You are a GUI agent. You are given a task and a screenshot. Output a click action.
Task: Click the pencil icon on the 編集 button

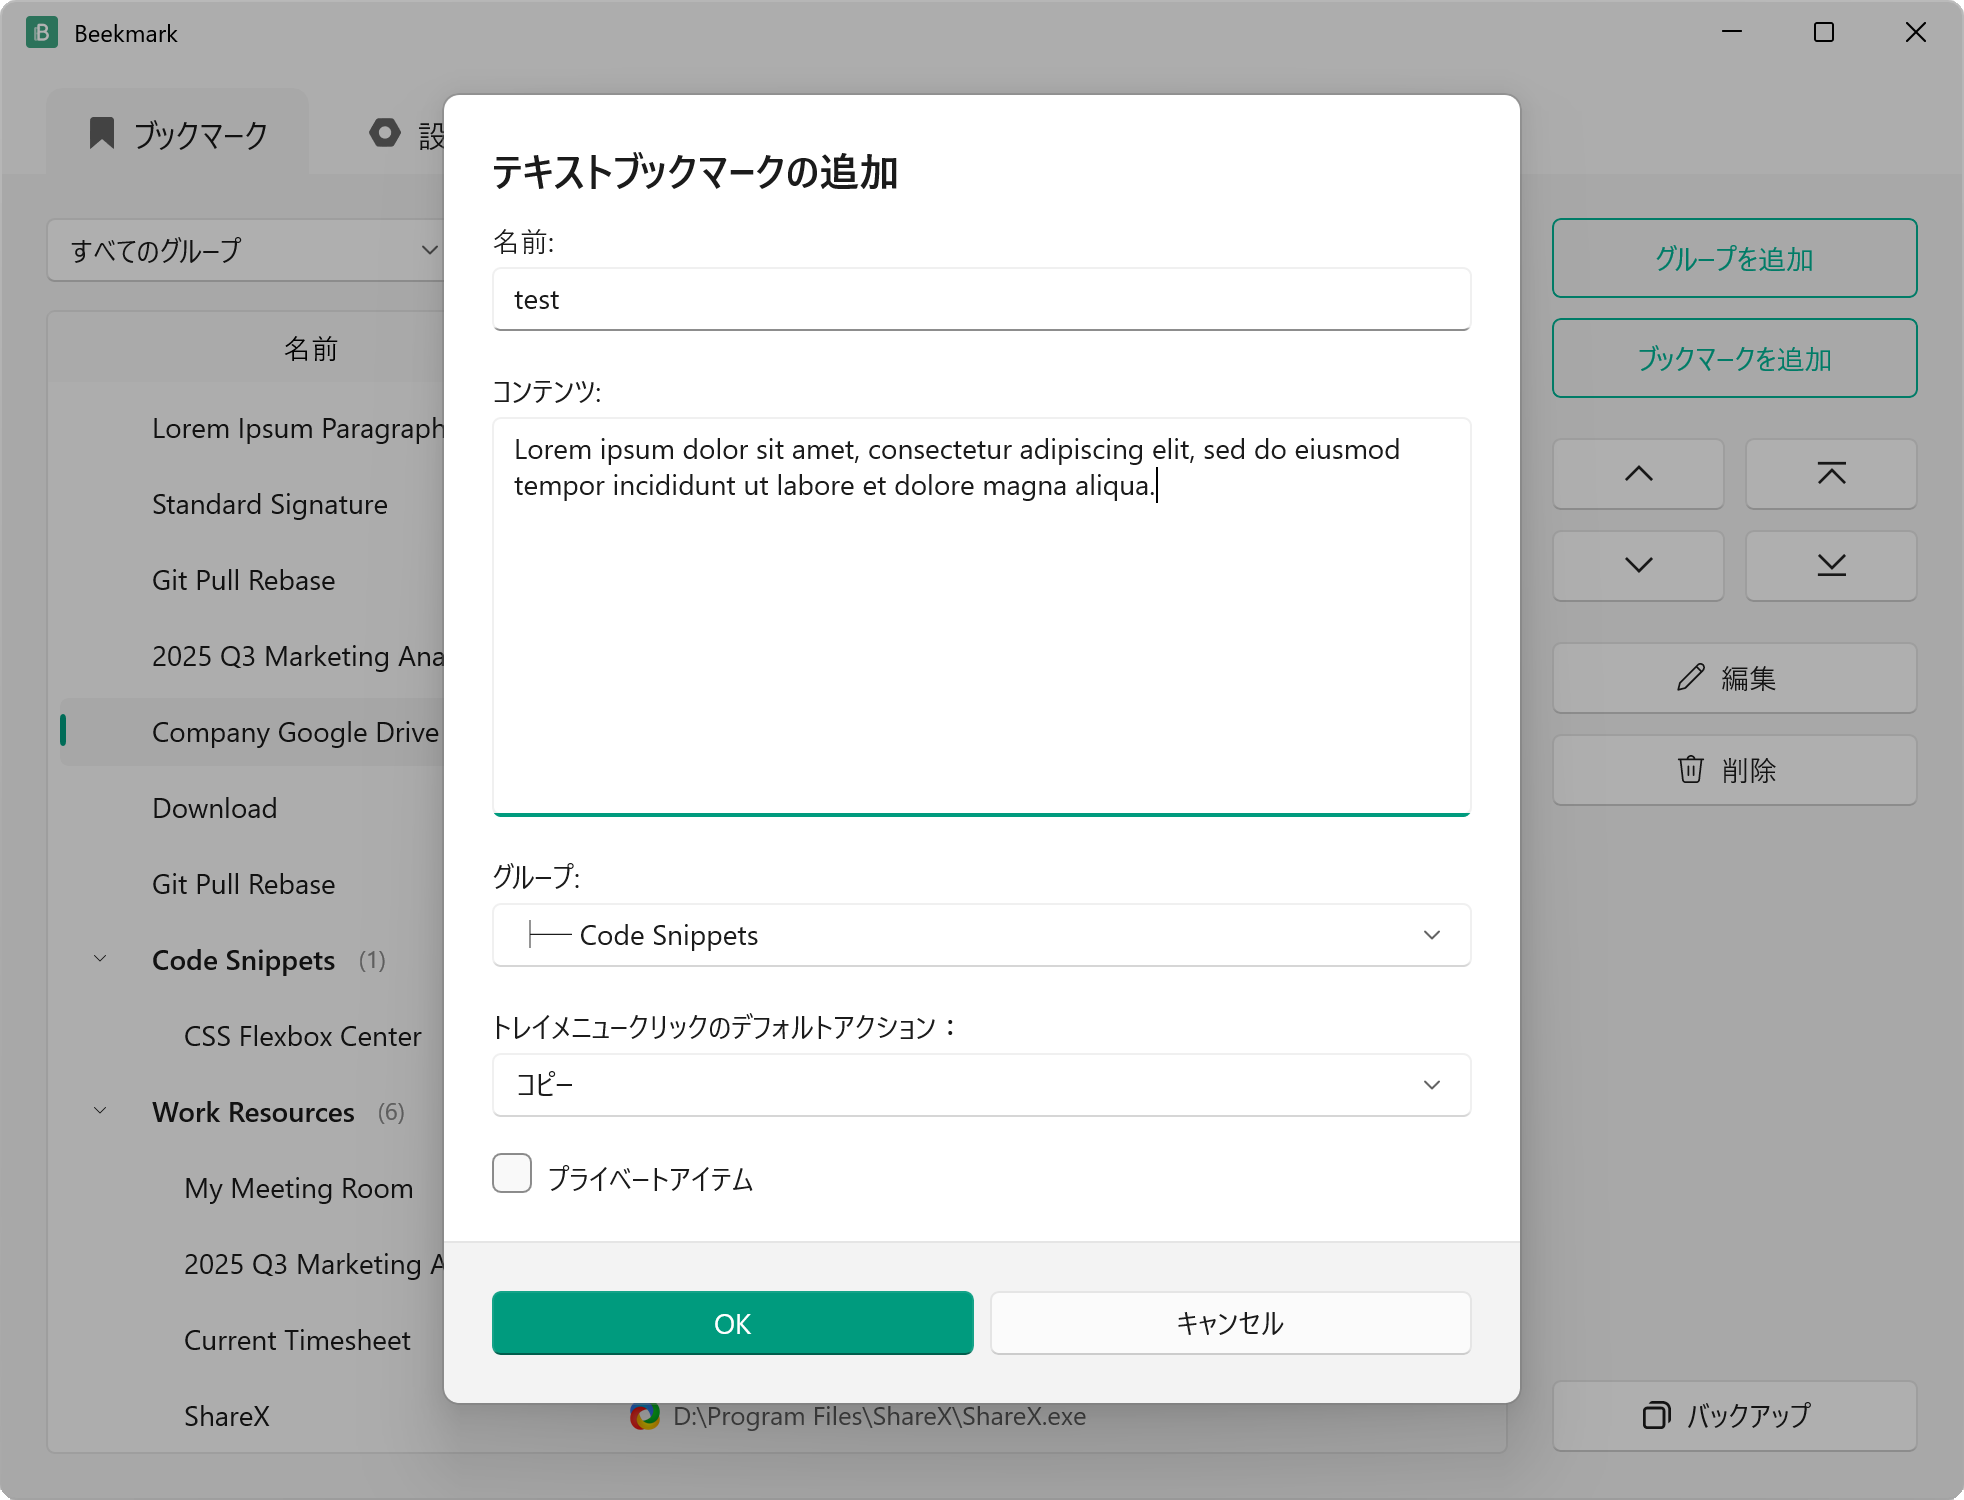tap(1690, 678)
